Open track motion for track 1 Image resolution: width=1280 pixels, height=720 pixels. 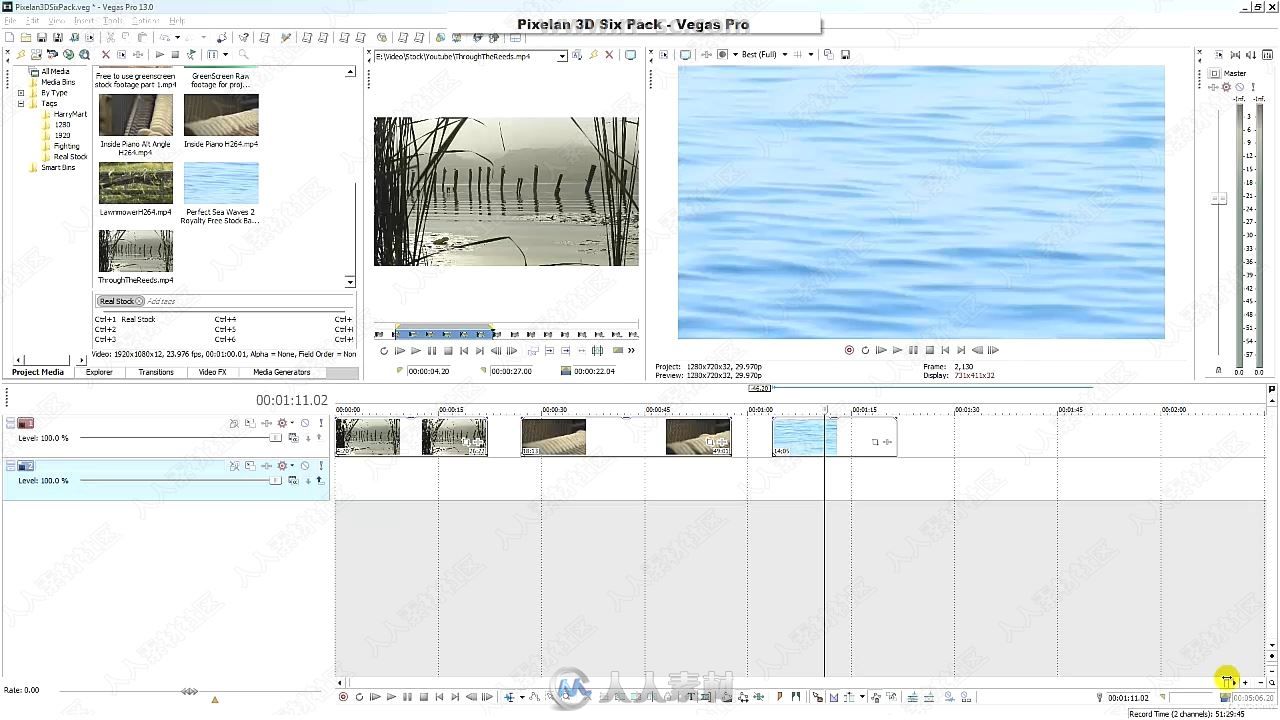point(250,423)
